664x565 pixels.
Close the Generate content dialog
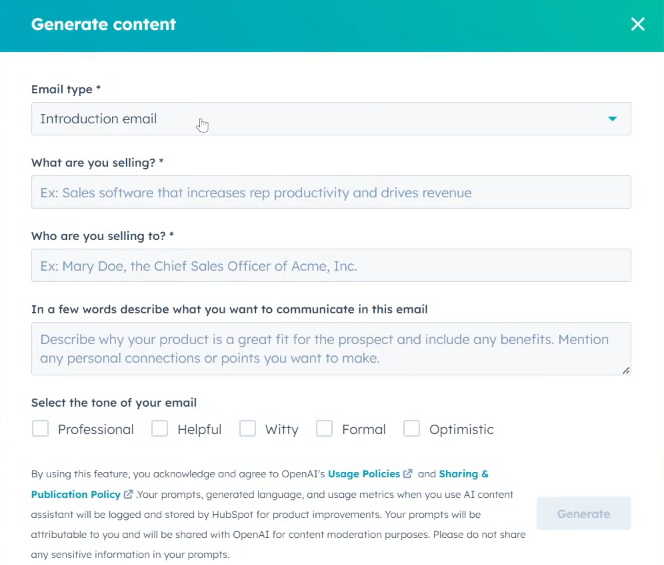[638, 24]
